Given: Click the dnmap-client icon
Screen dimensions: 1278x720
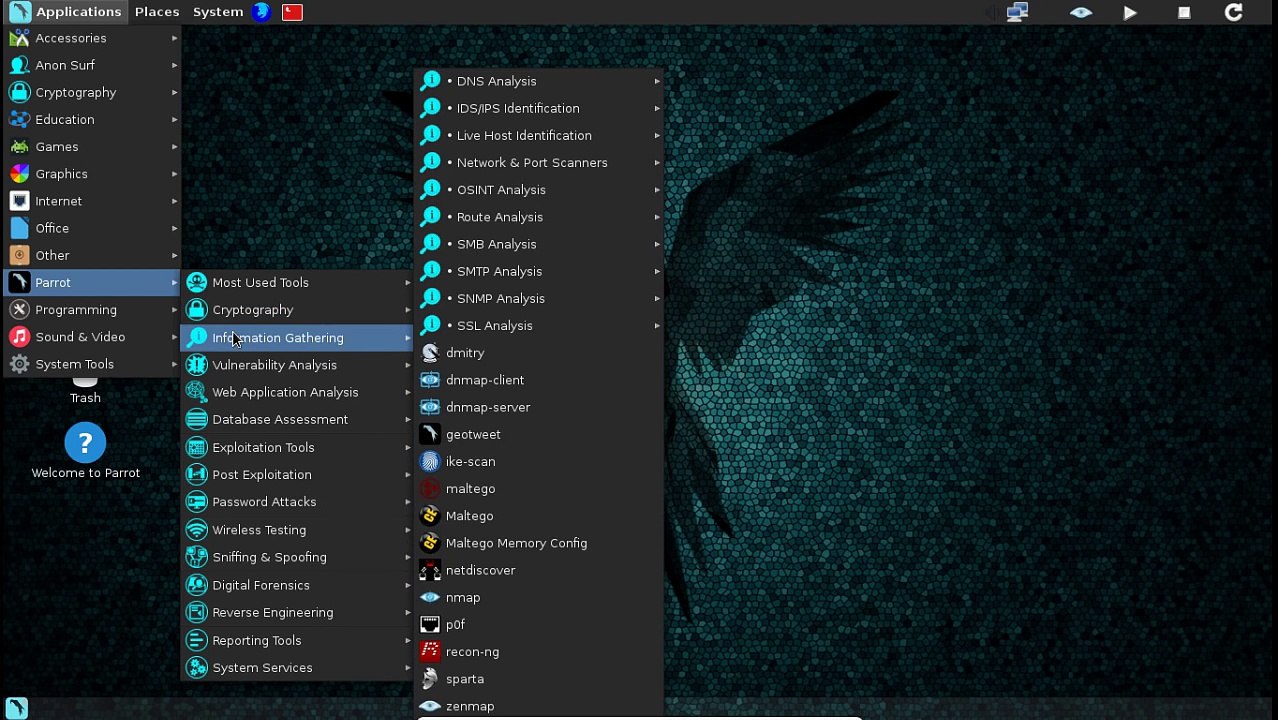Looking at the screenshot, I should (x=430, y=380).
